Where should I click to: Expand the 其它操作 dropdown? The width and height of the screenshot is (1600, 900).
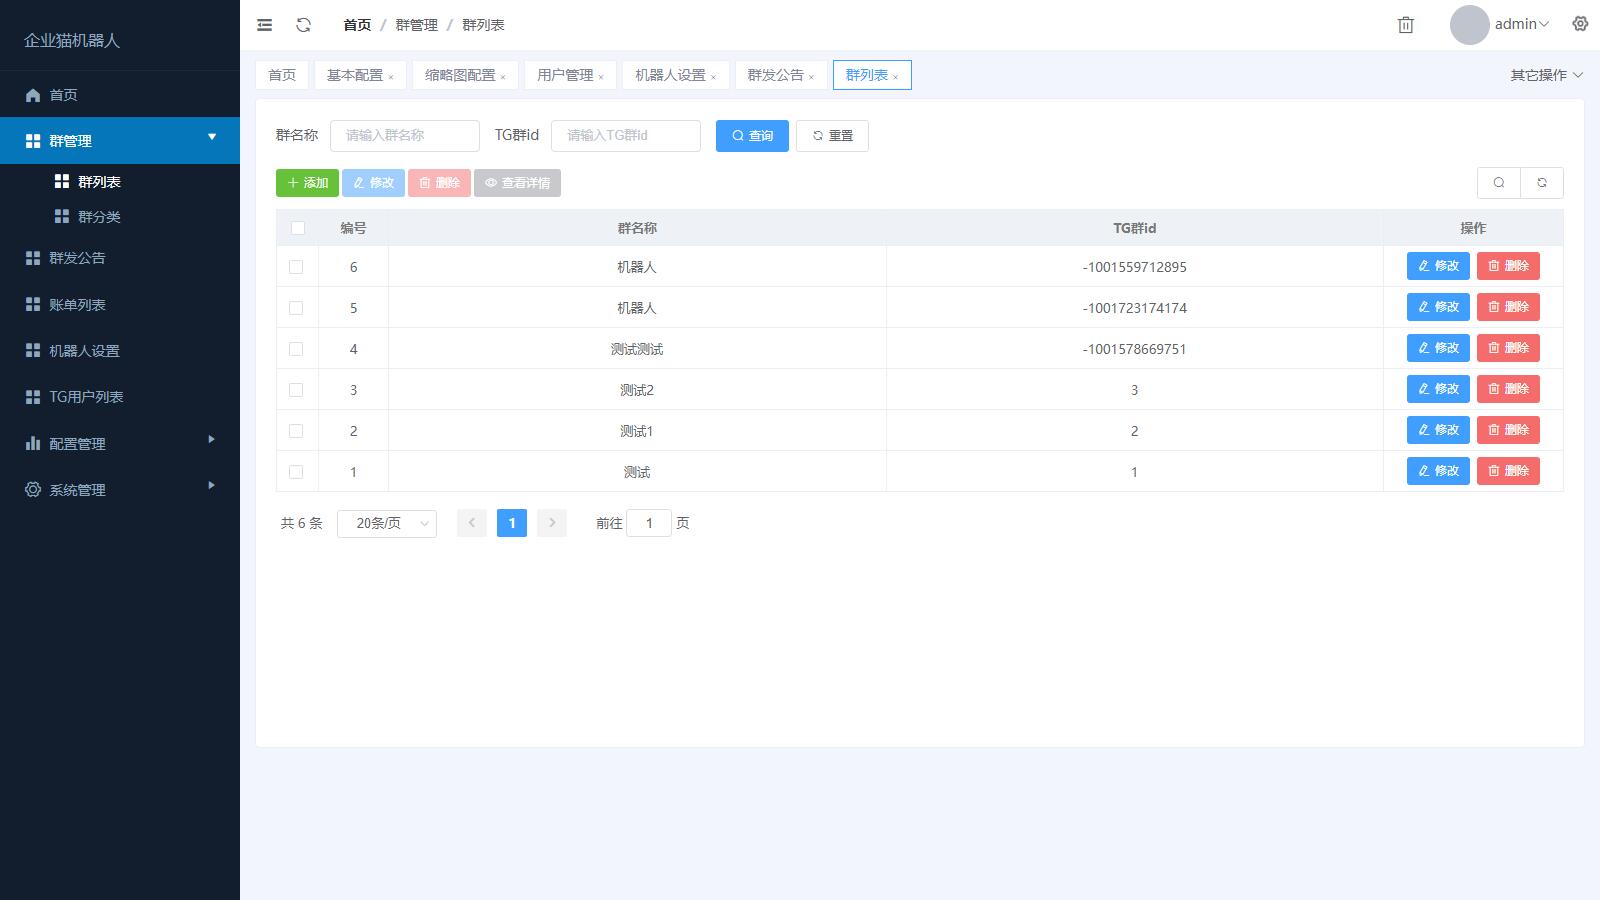[x=1546, y=75]
